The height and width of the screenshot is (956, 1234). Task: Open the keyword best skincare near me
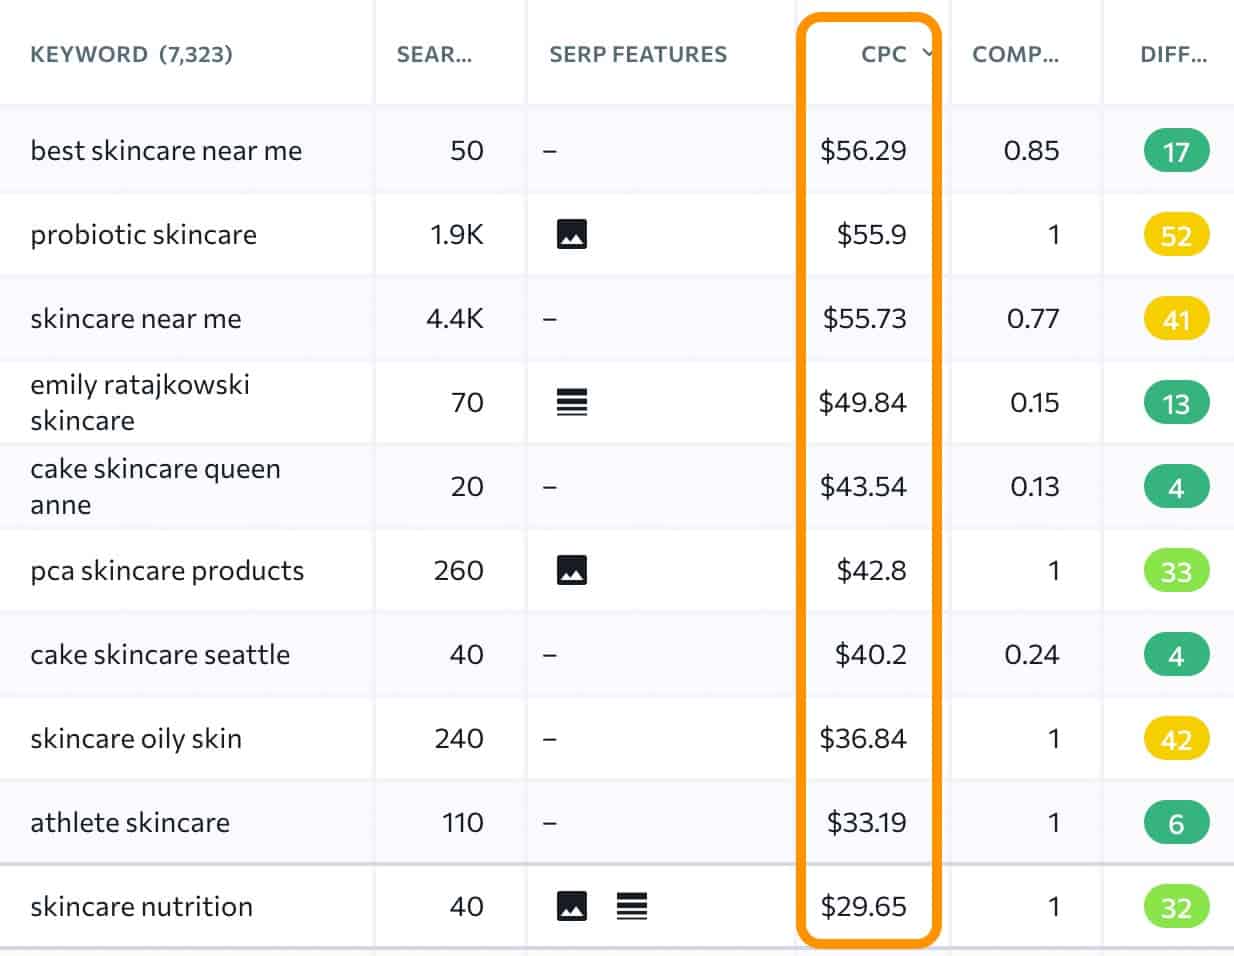coord(165,150)
